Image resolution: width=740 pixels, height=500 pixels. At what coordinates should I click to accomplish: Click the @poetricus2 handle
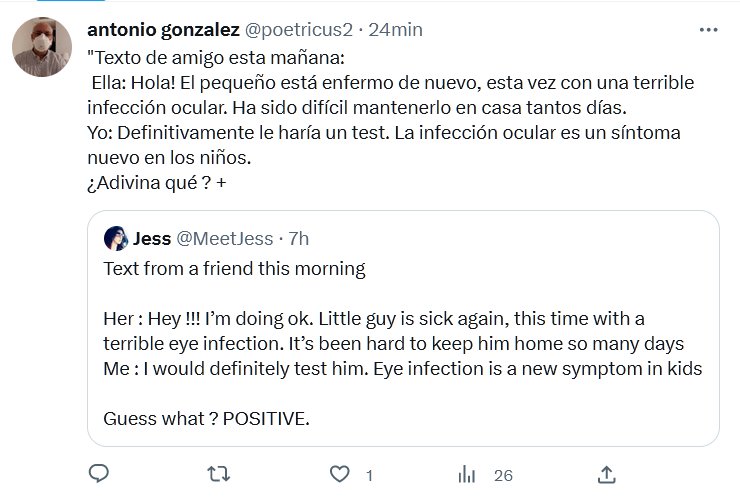click(300, 29)
